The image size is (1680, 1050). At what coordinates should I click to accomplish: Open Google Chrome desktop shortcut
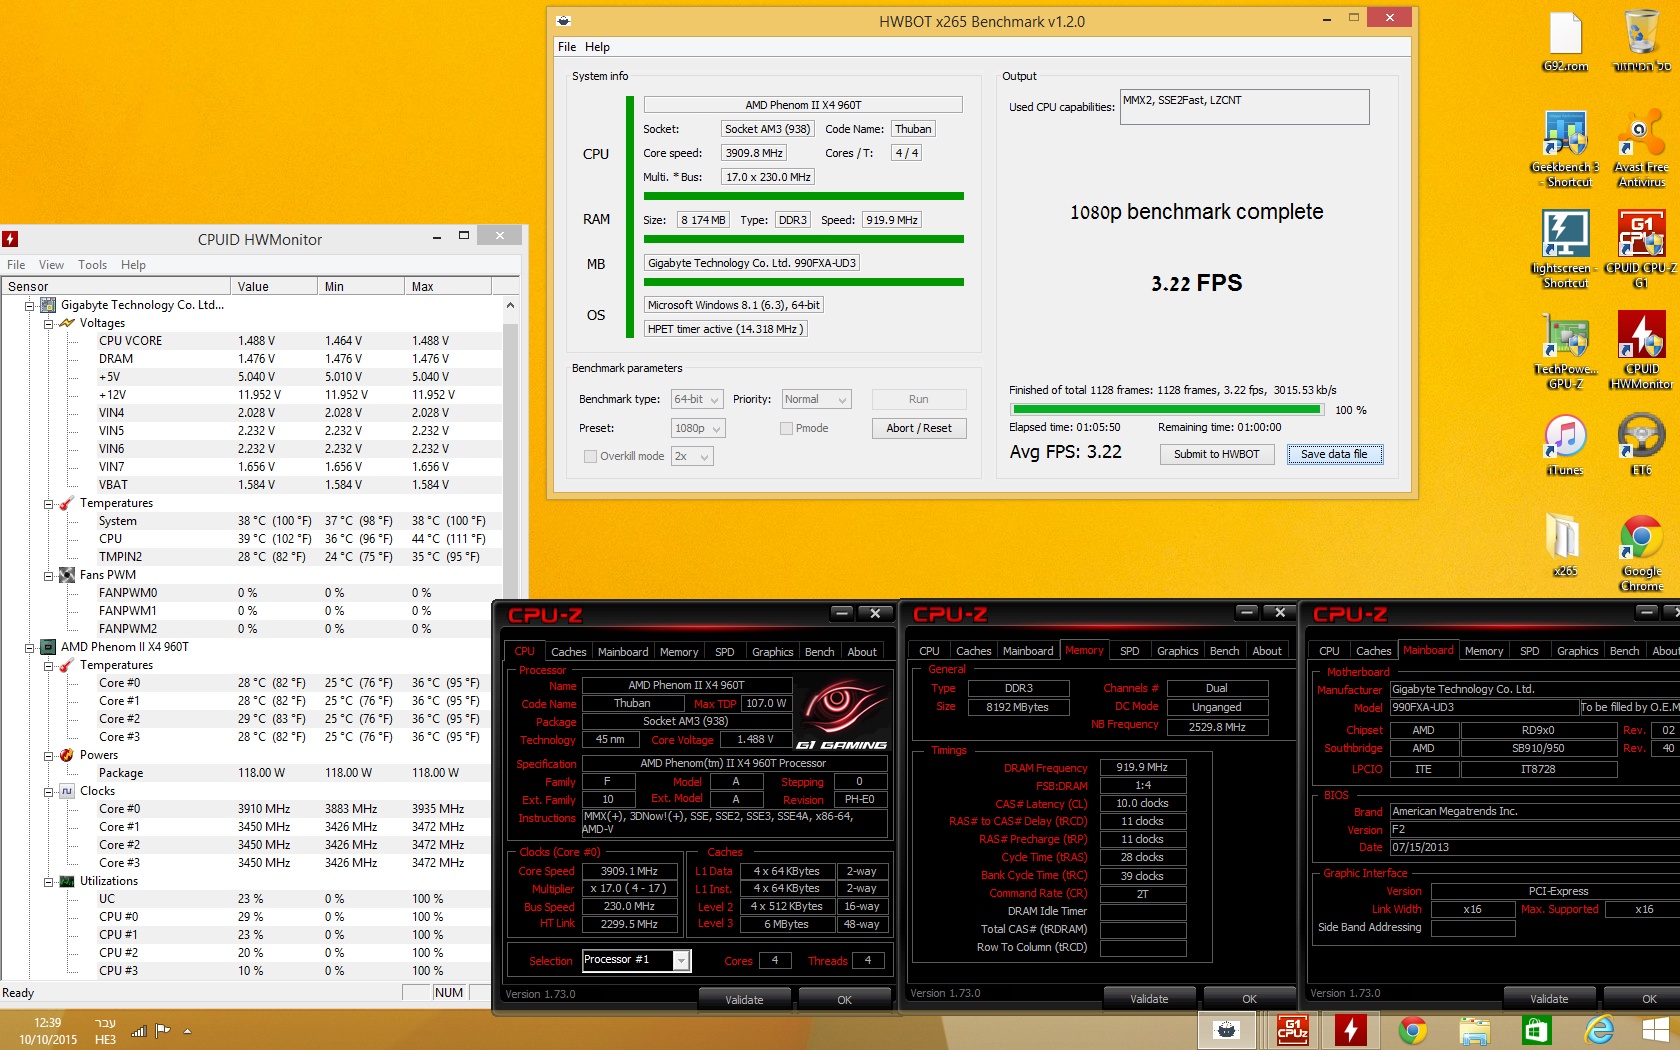(1641, 553)
